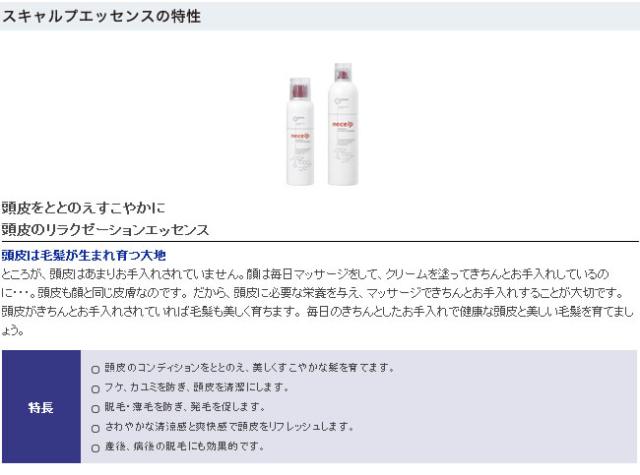The height and width of the screenshot is (475, 640).
Task: Click the paragraph starting ところが、頭皮は
Action: tap(318, 302)
